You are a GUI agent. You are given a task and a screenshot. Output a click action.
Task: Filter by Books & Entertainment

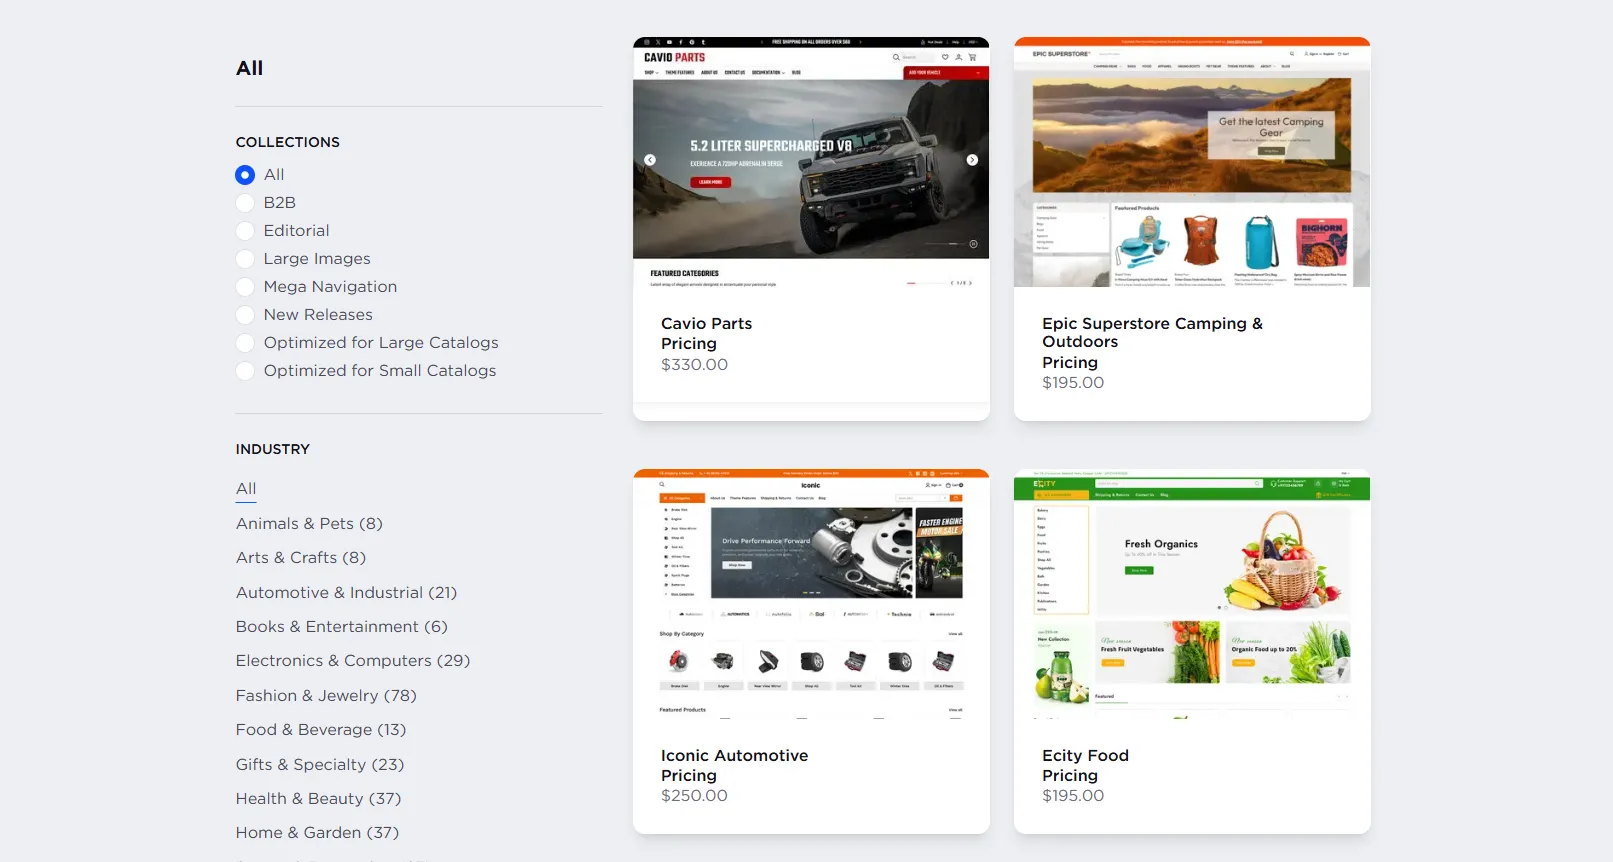click(342, 627)
